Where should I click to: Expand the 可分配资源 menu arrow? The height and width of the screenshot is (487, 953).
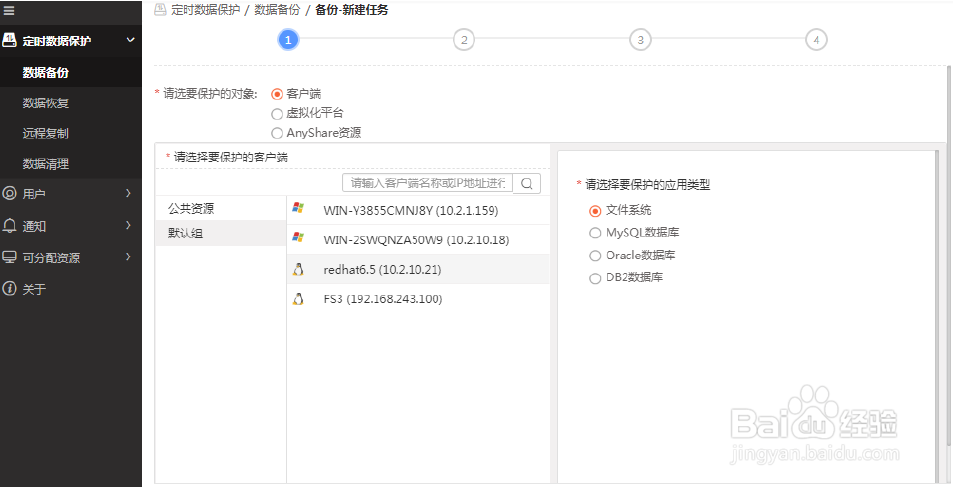(x=128, y=257)
